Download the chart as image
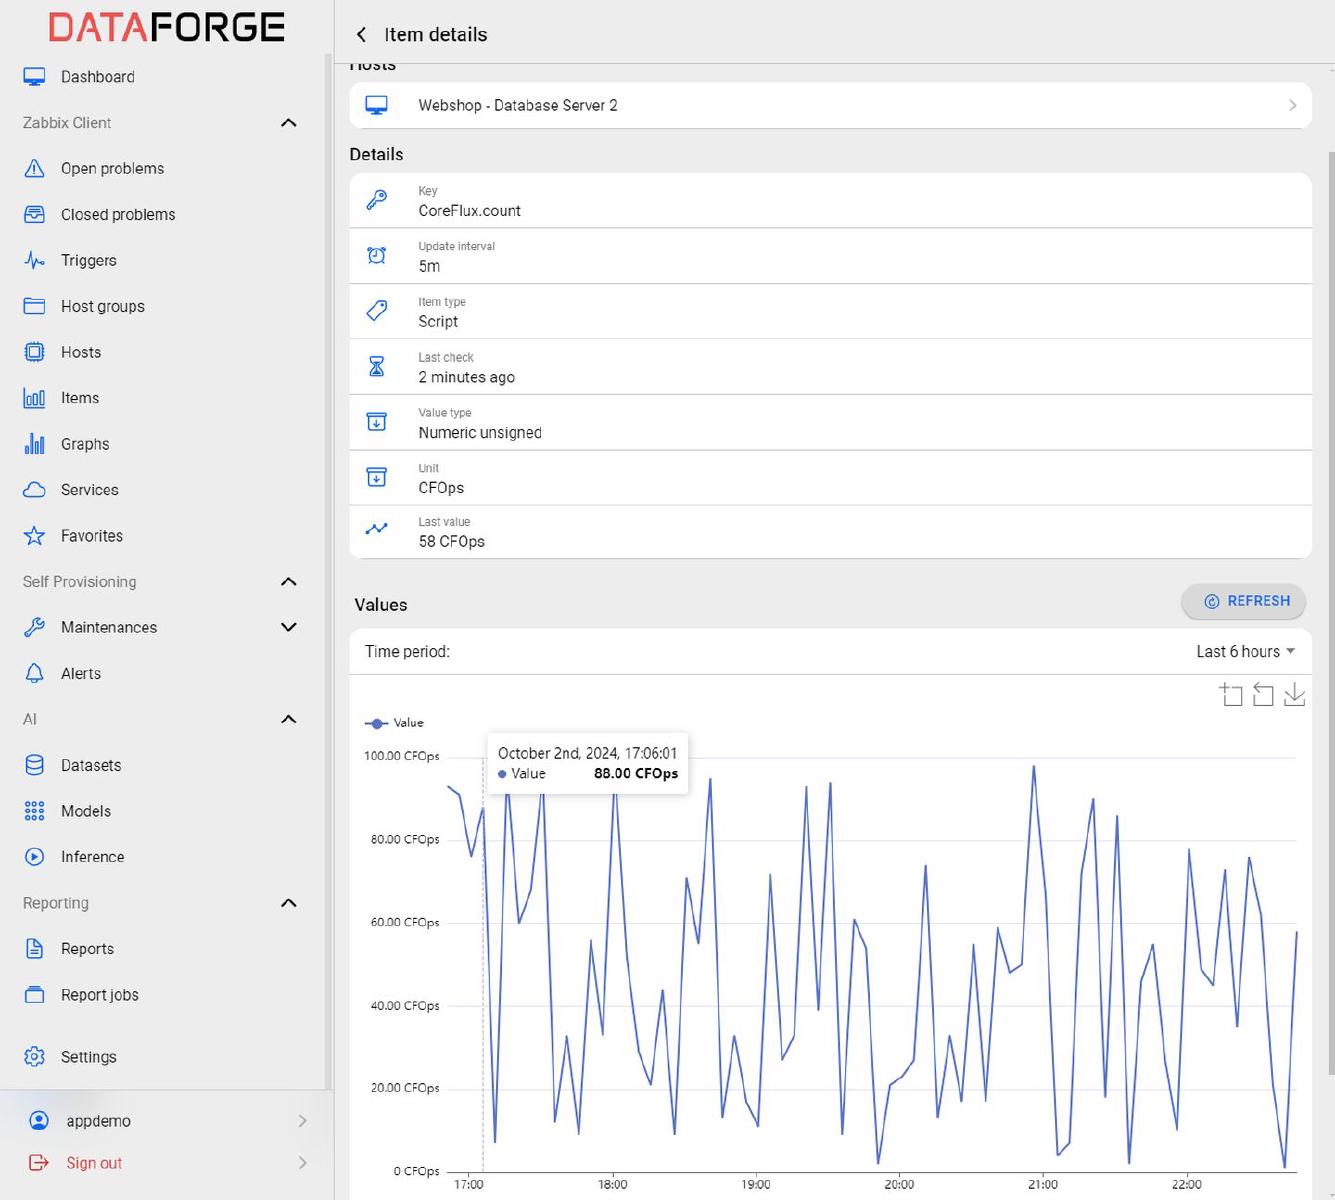The height and width of the screenshot is (1200, 1335). pos(1294,694)
